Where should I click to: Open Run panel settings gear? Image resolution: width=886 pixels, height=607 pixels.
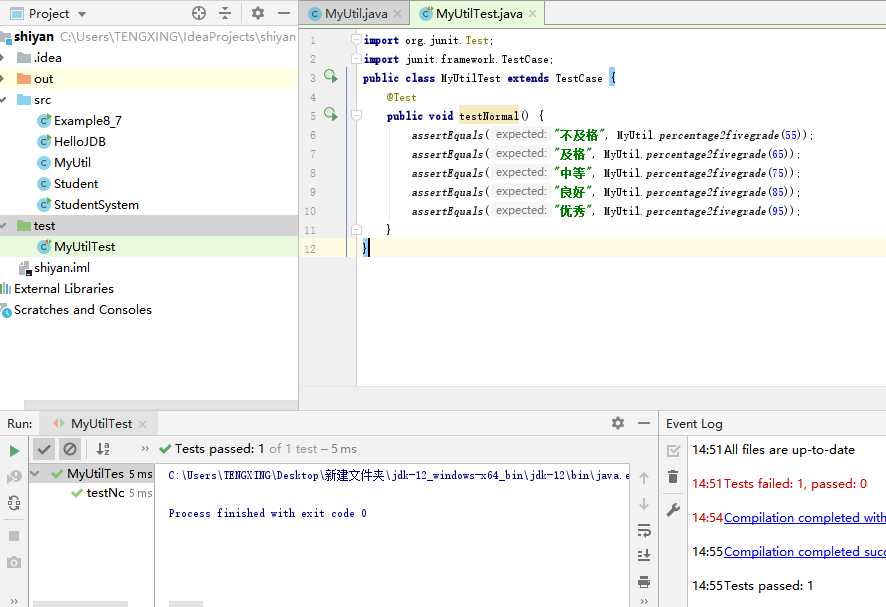(x=618, y=423)
